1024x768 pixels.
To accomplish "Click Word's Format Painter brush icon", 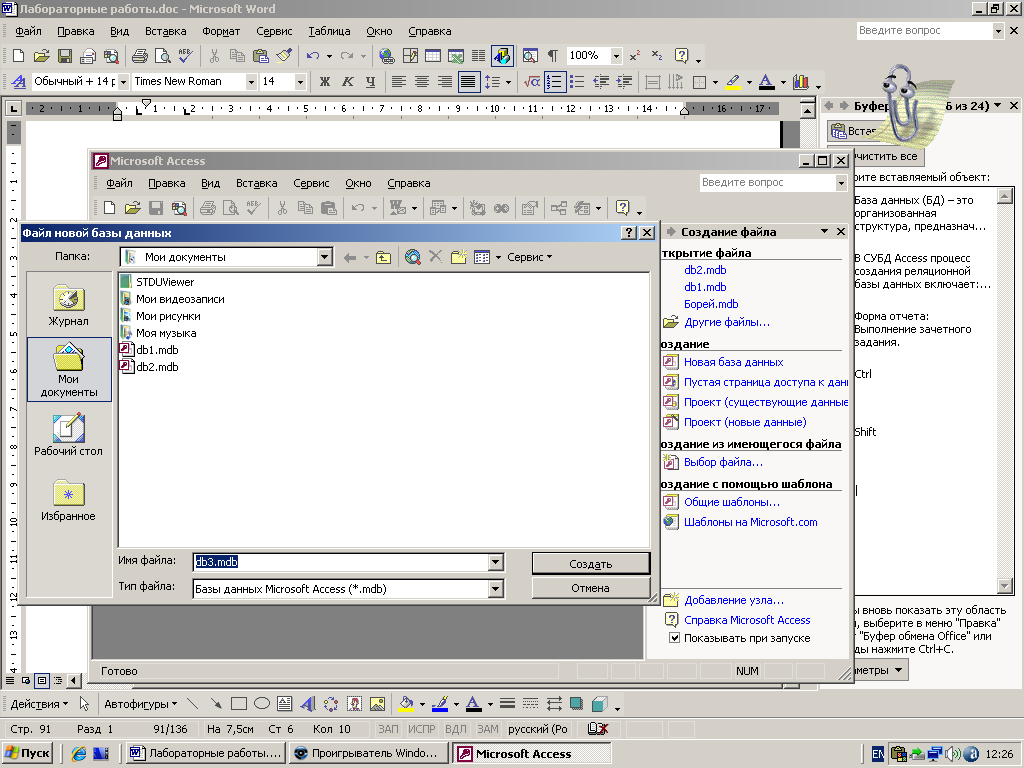I will pyautogui.click(x=284, y=56).
